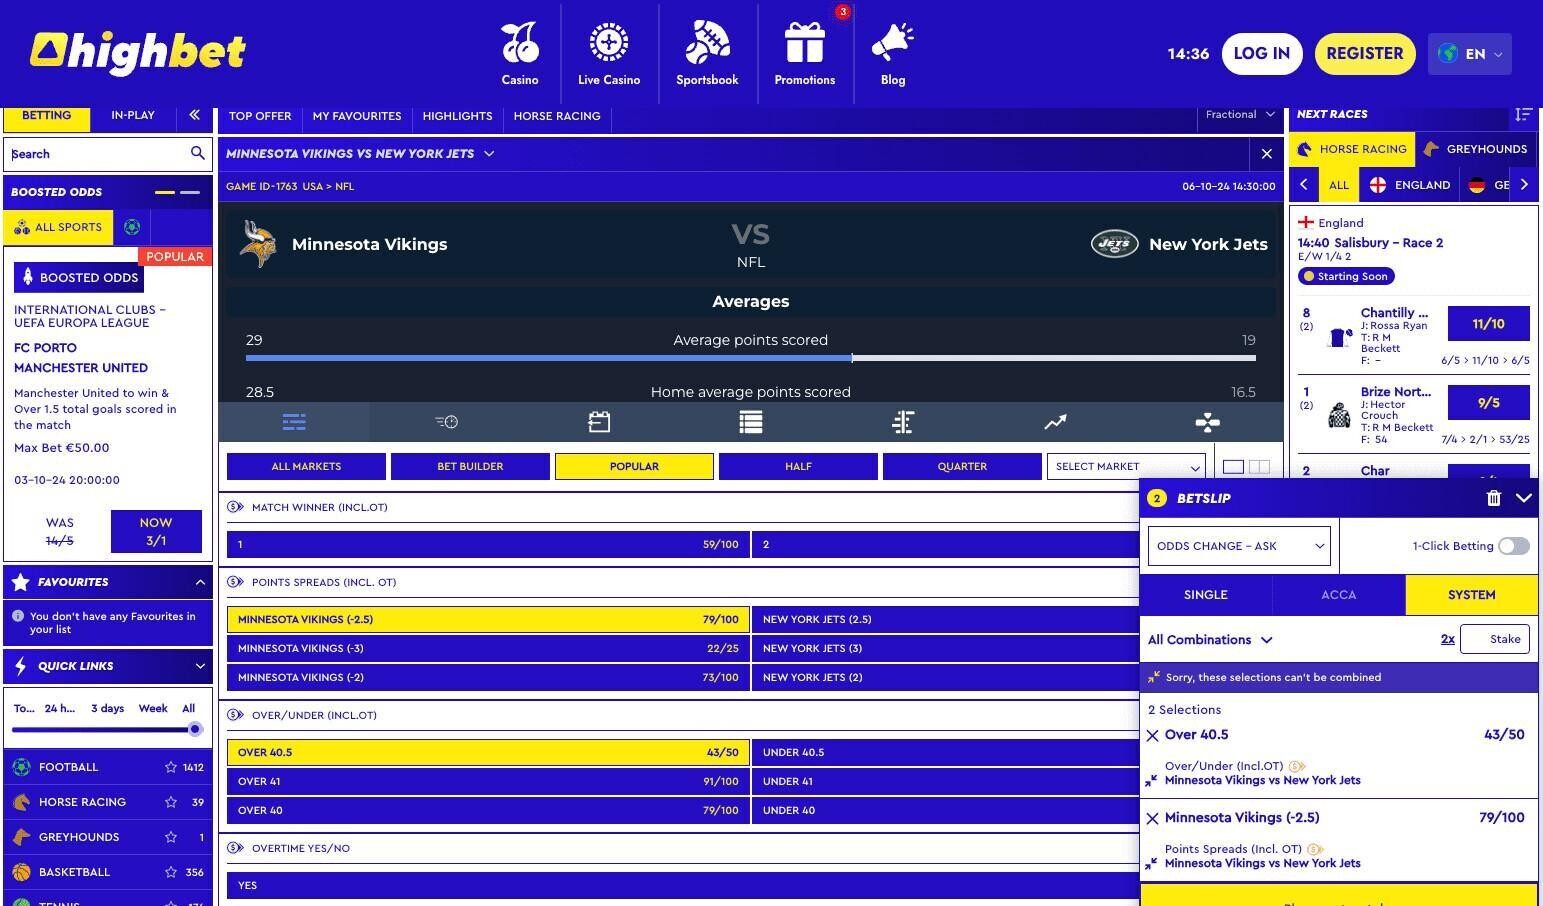Image resolution: width=1543 pixels, height=906 pixels.
Task: Open the Casino section cherry icon
Action: (520, 43)
